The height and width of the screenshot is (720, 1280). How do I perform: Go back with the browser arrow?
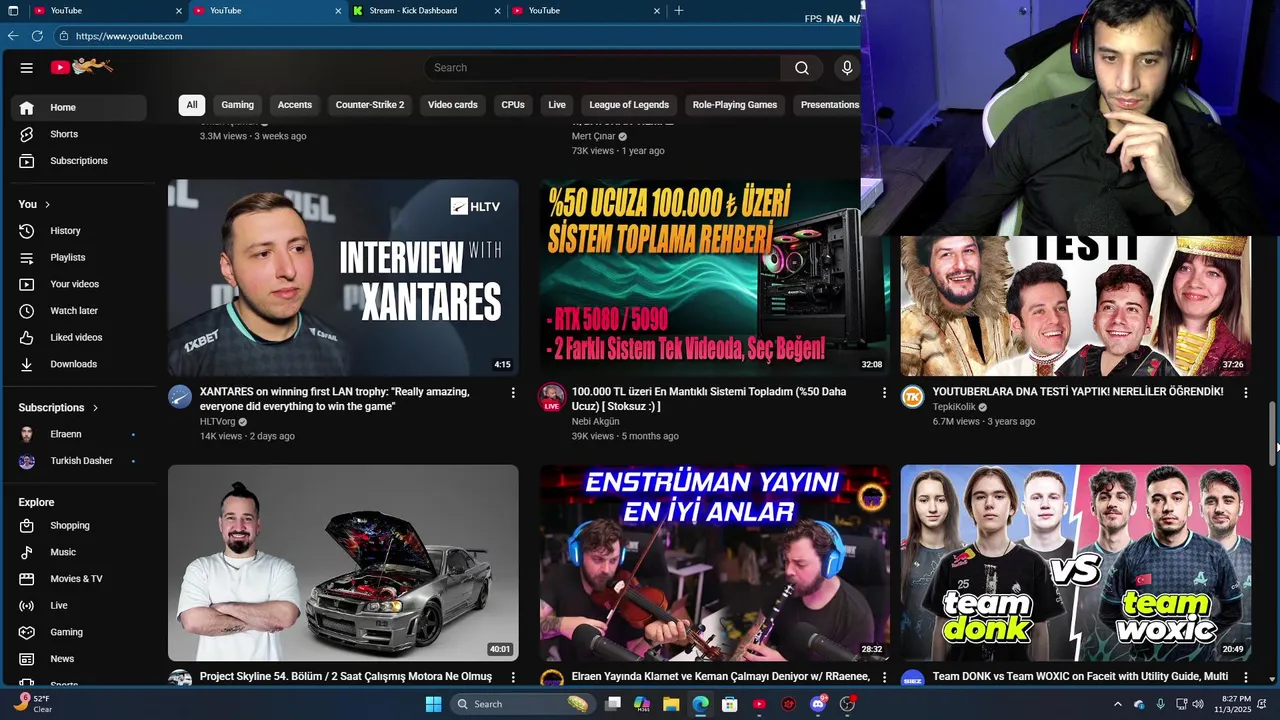13,36
